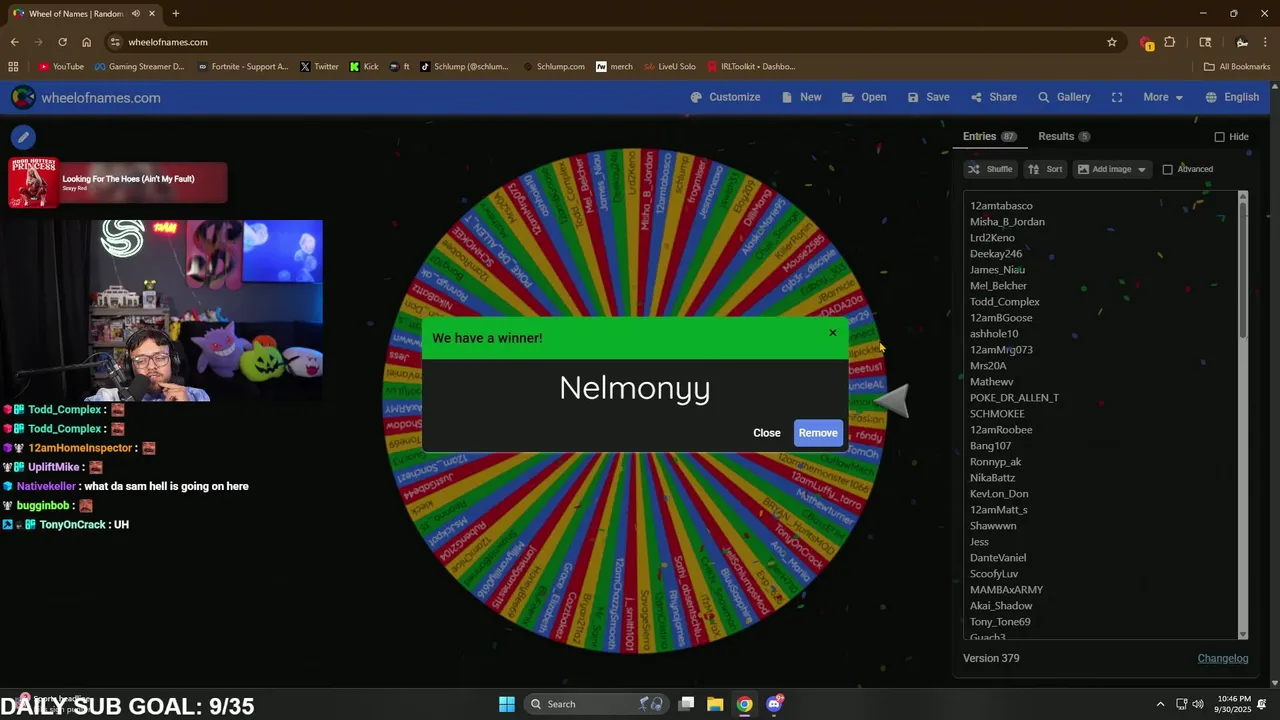Show hidden system tray icons

coord(1160,704)
